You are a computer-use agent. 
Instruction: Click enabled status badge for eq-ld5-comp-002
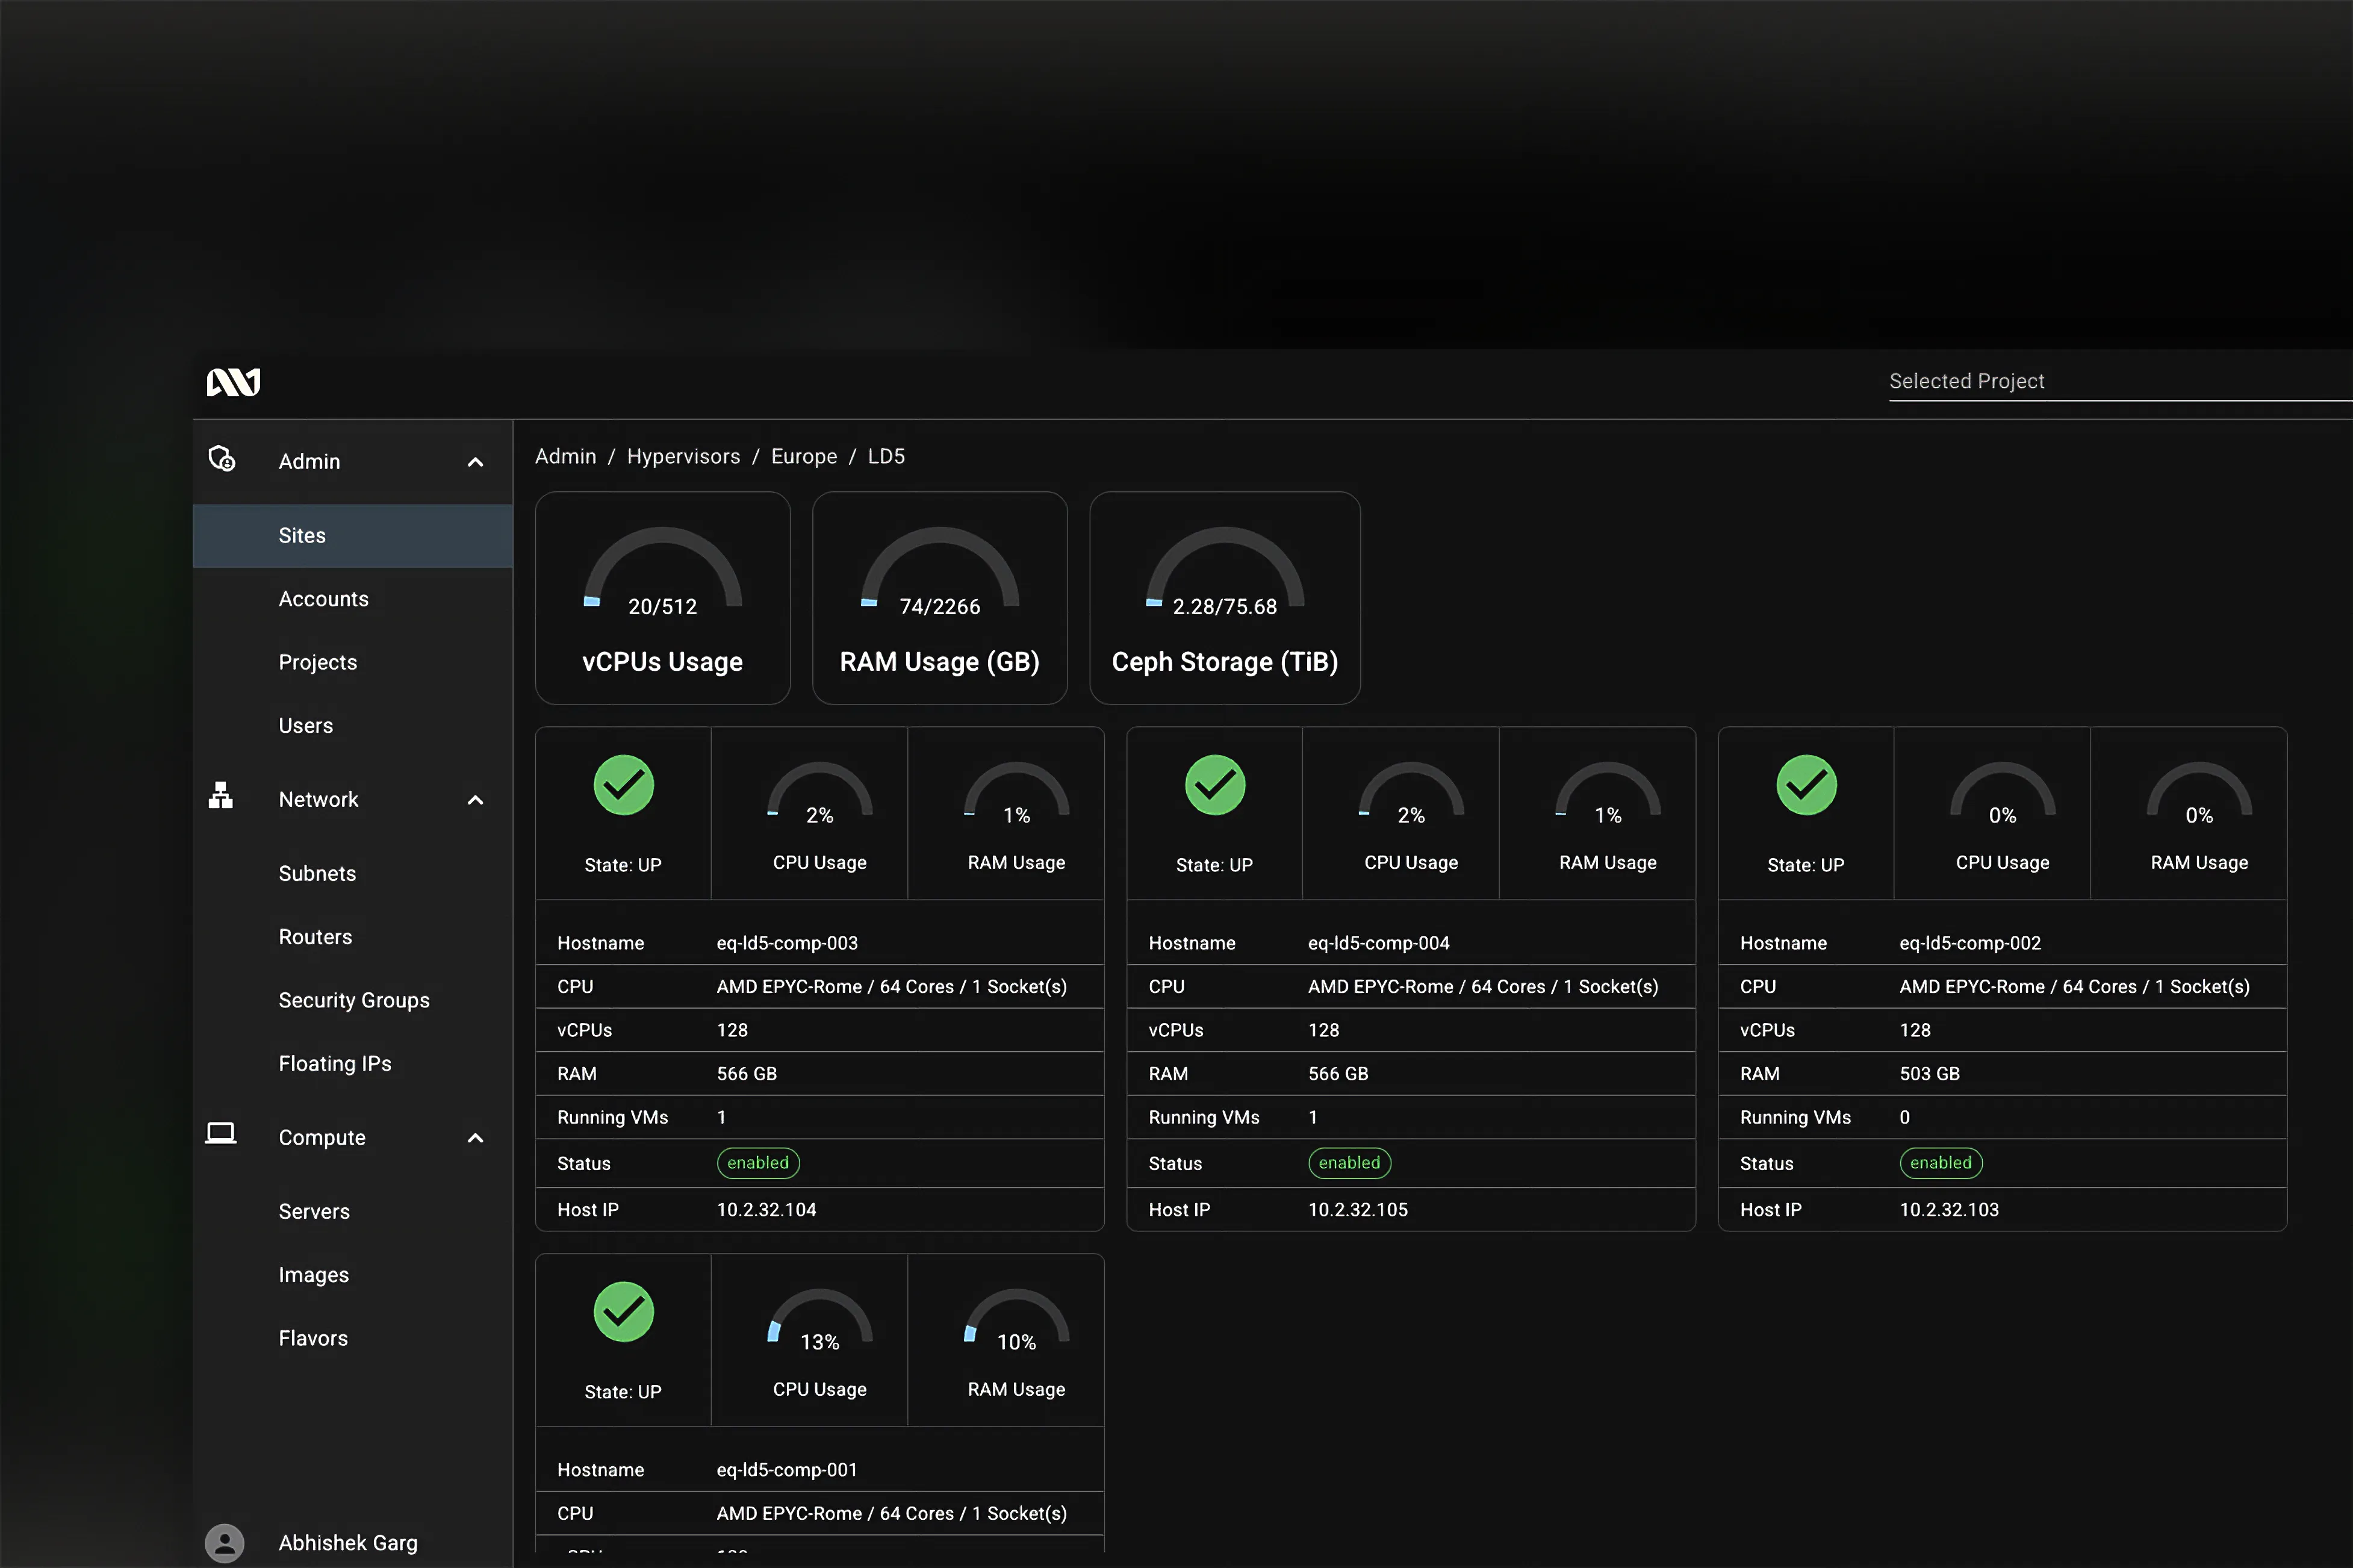[1941, 1163]
